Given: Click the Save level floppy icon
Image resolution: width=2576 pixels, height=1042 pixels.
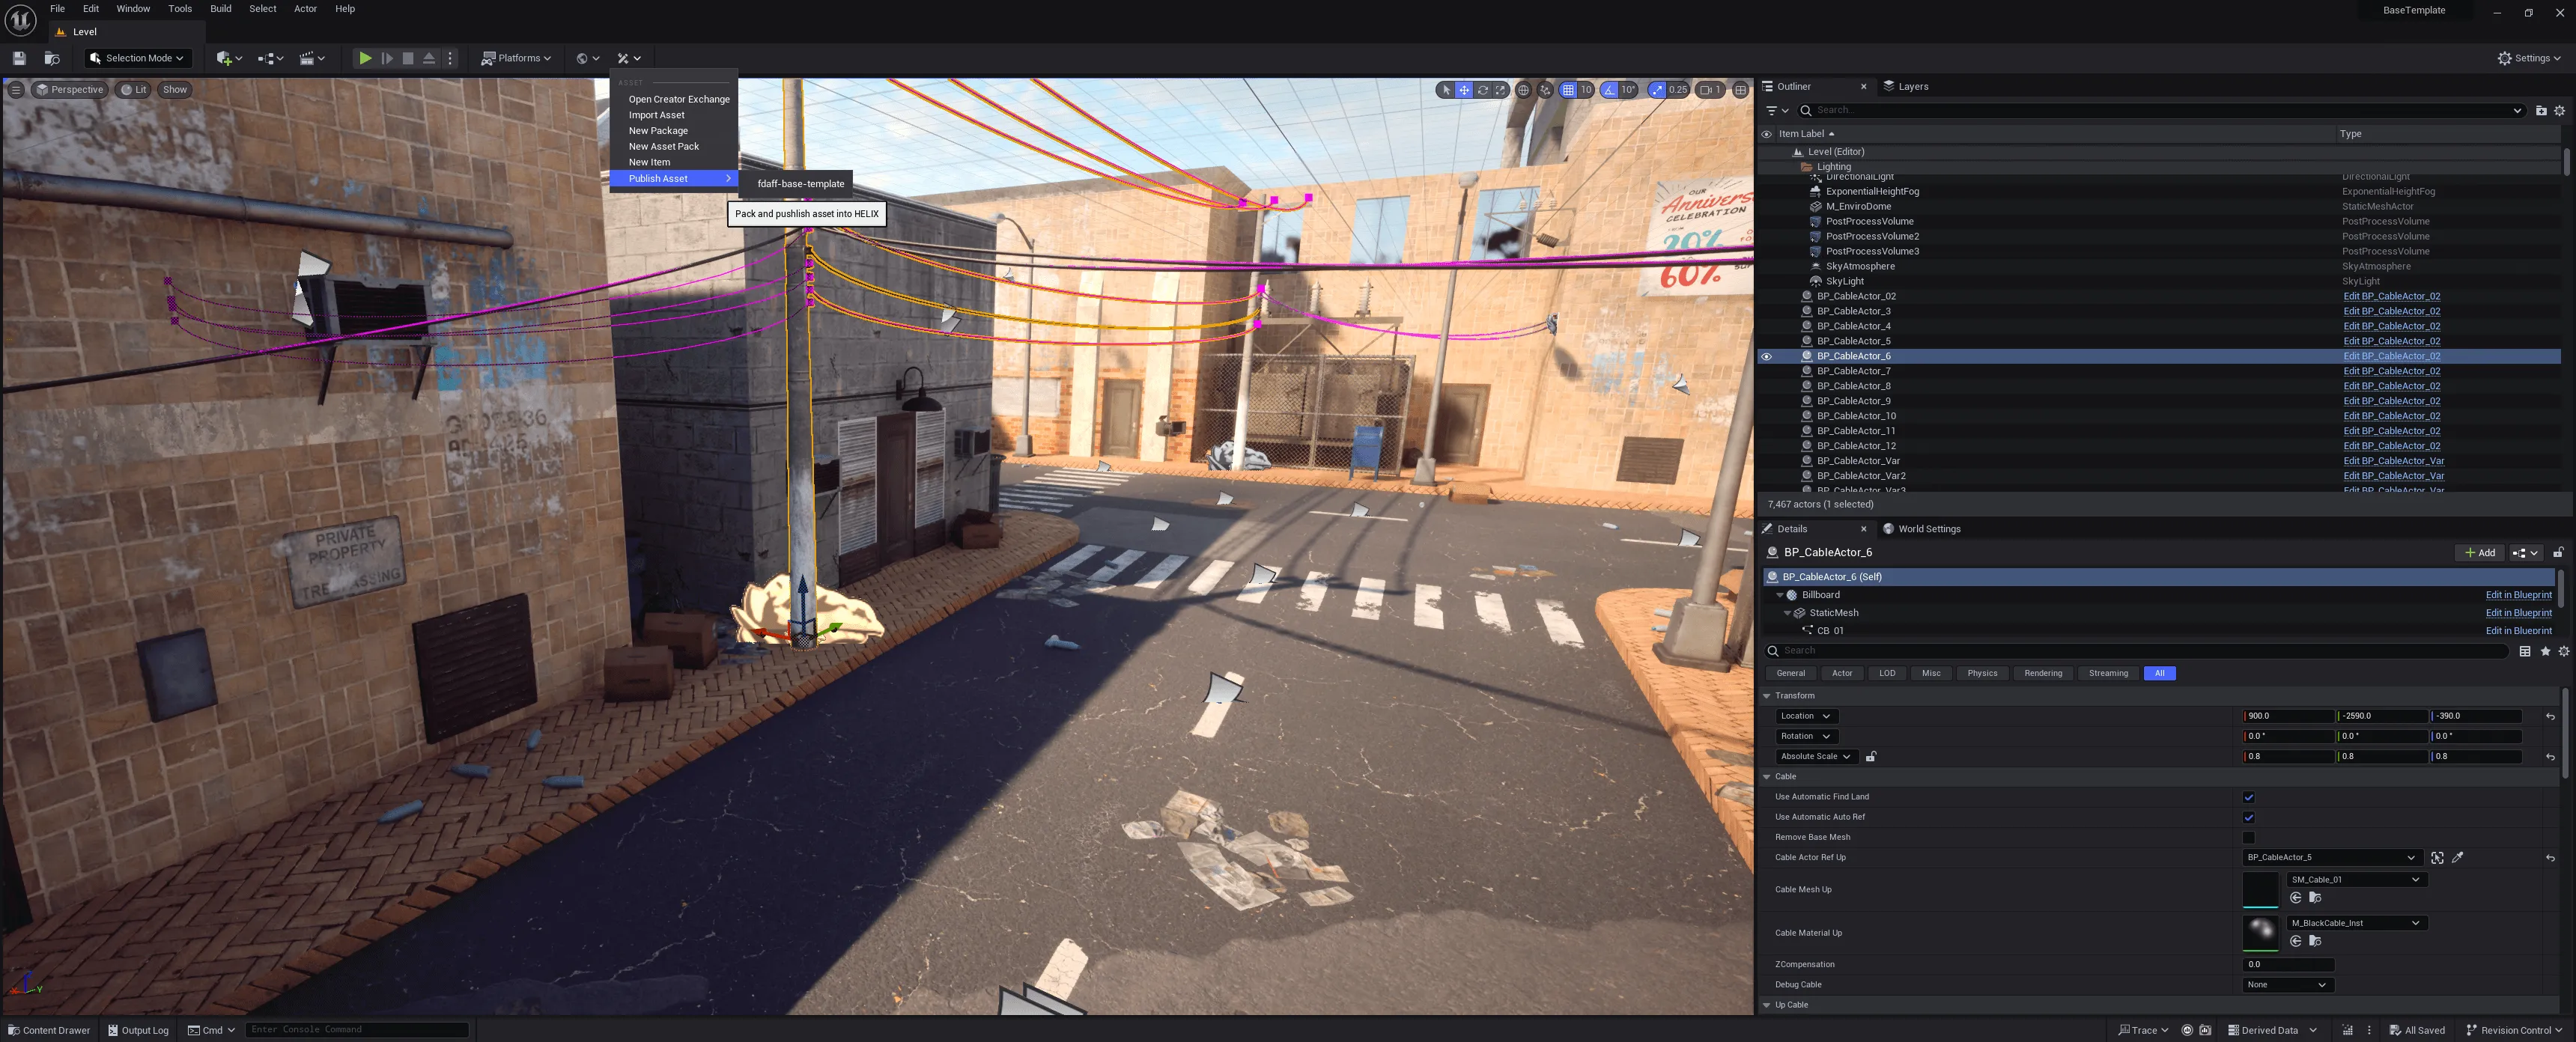Looking at the screenshot, I should [19, 58].
